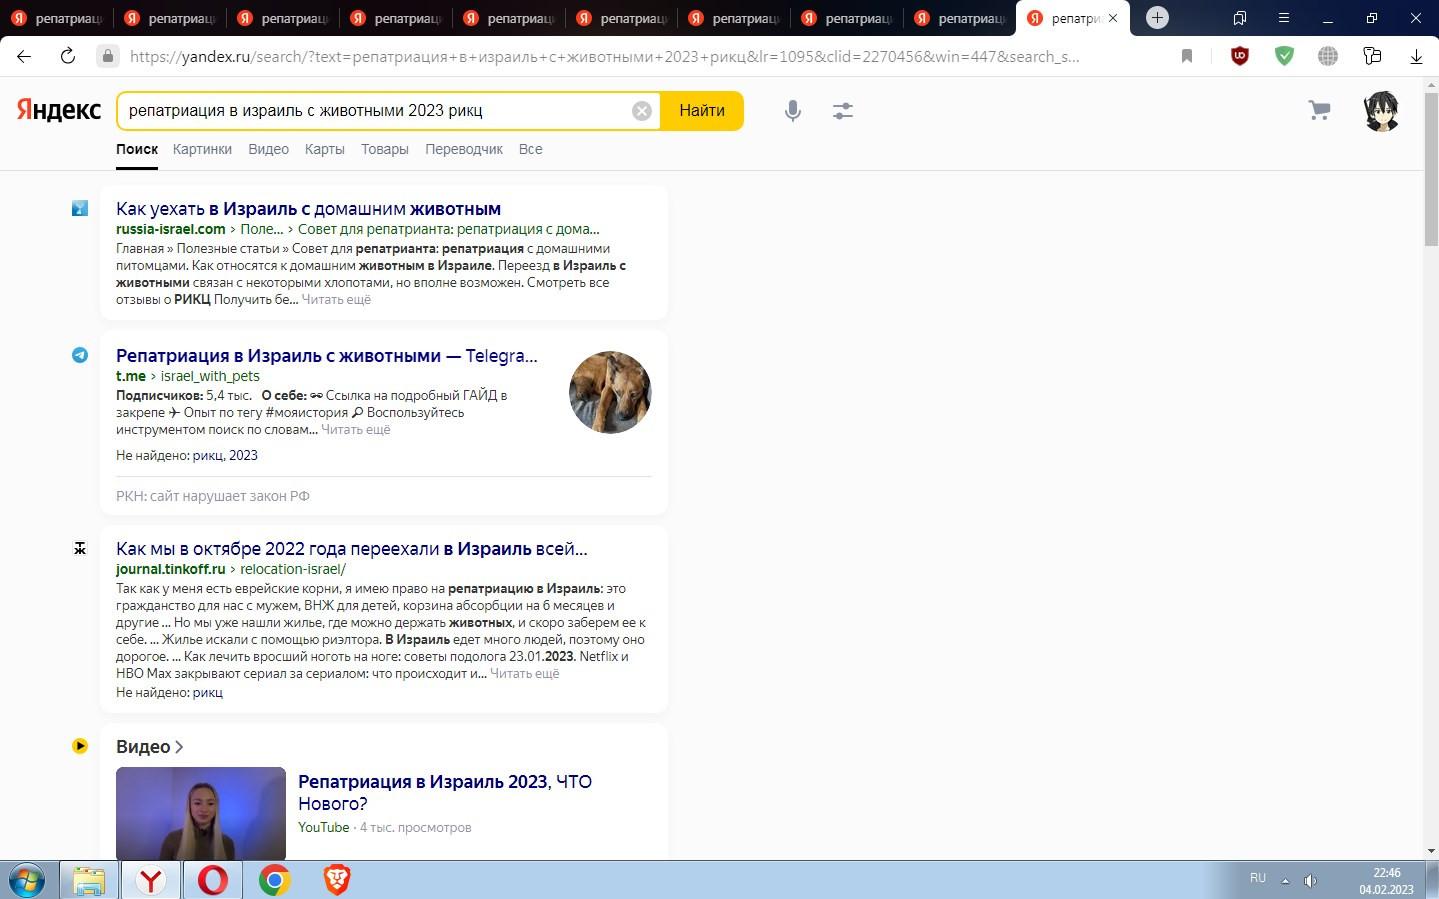Open 'Как мы в октябре 2022 года переехали' result

click(x=352, y=549)
